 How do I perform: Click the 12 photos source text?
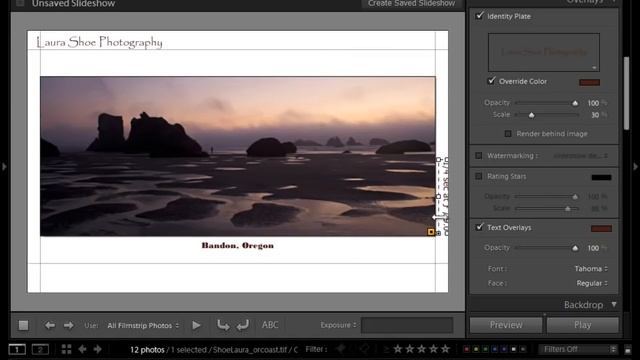click(x=147, y=350)
